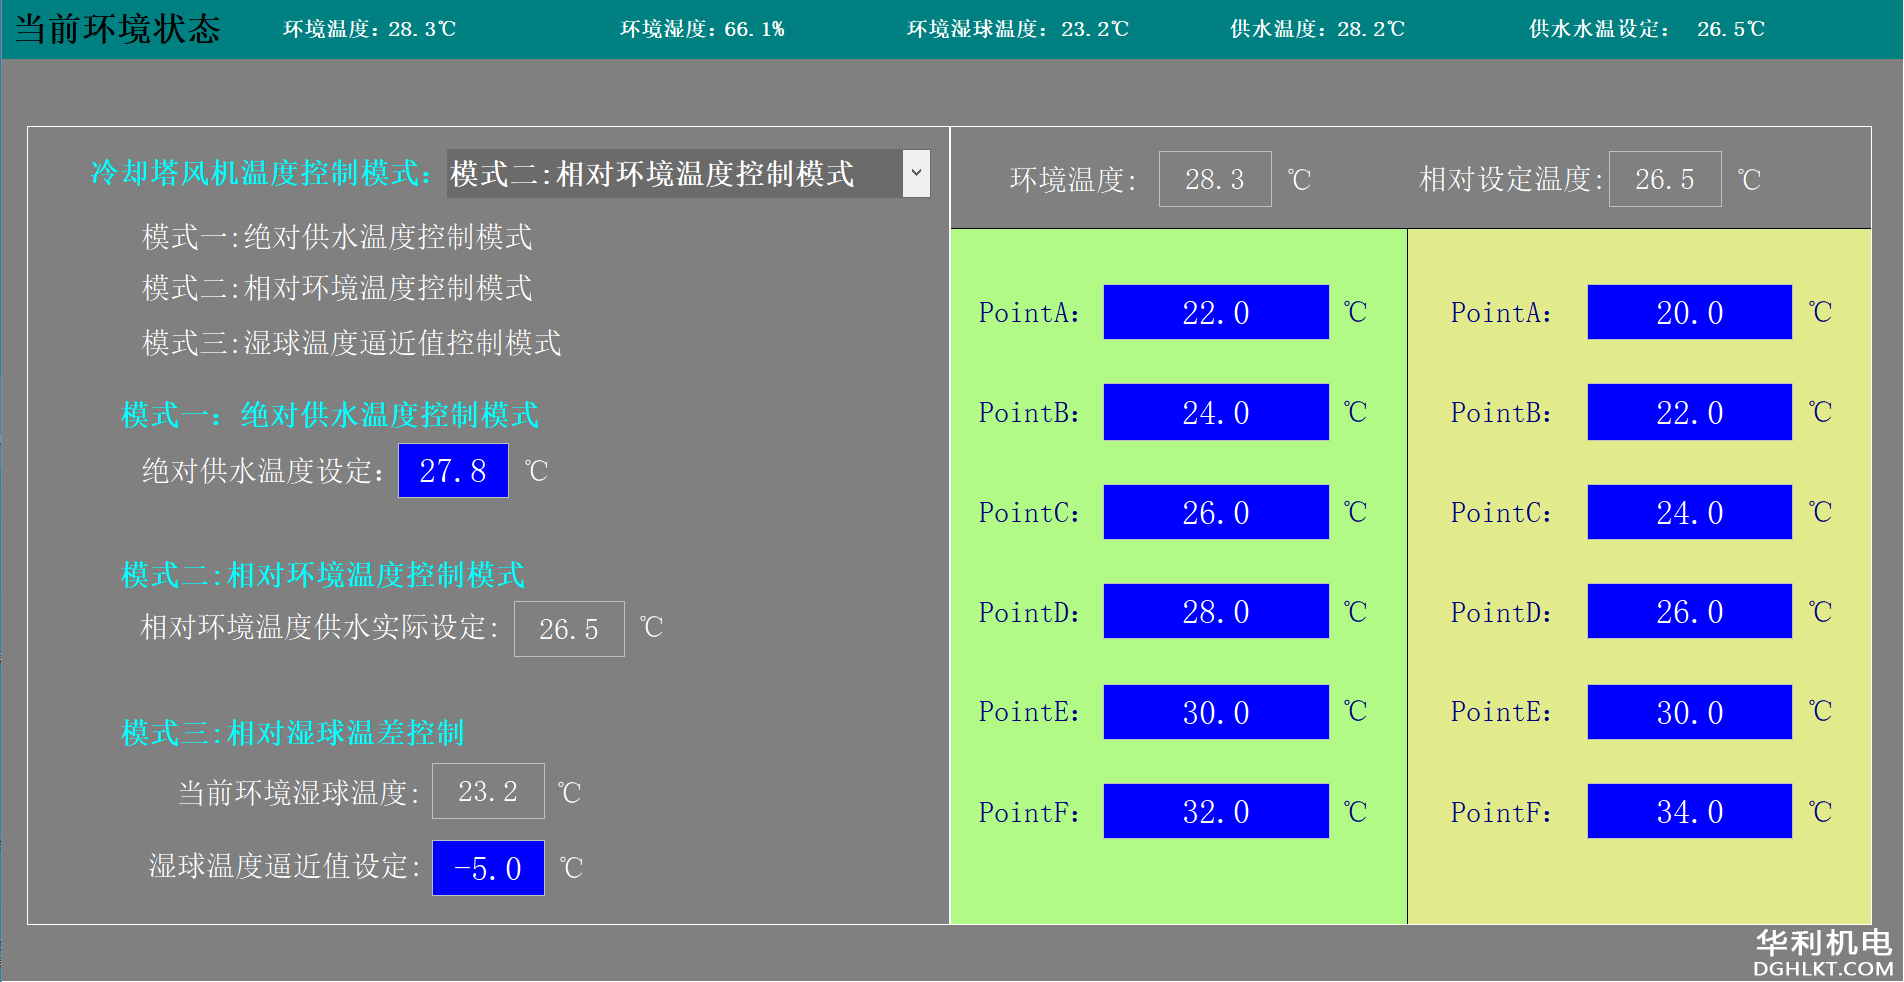Select the yellow panel PointB 22.0 field

click(x=1689, y=412)
